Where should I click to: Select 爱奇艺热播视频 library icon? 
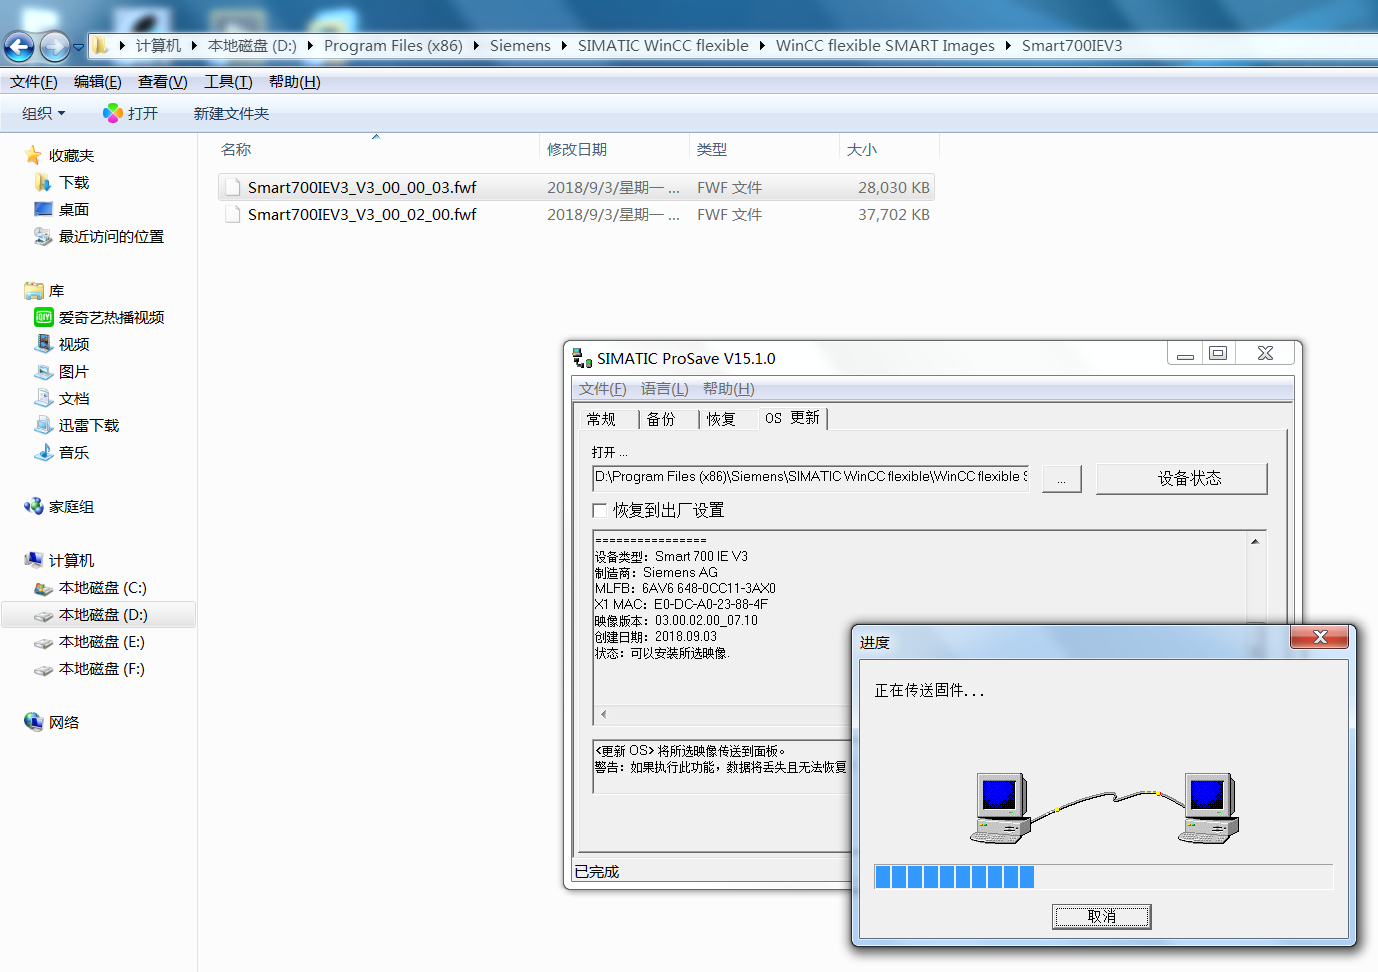[x=44, y=318]
